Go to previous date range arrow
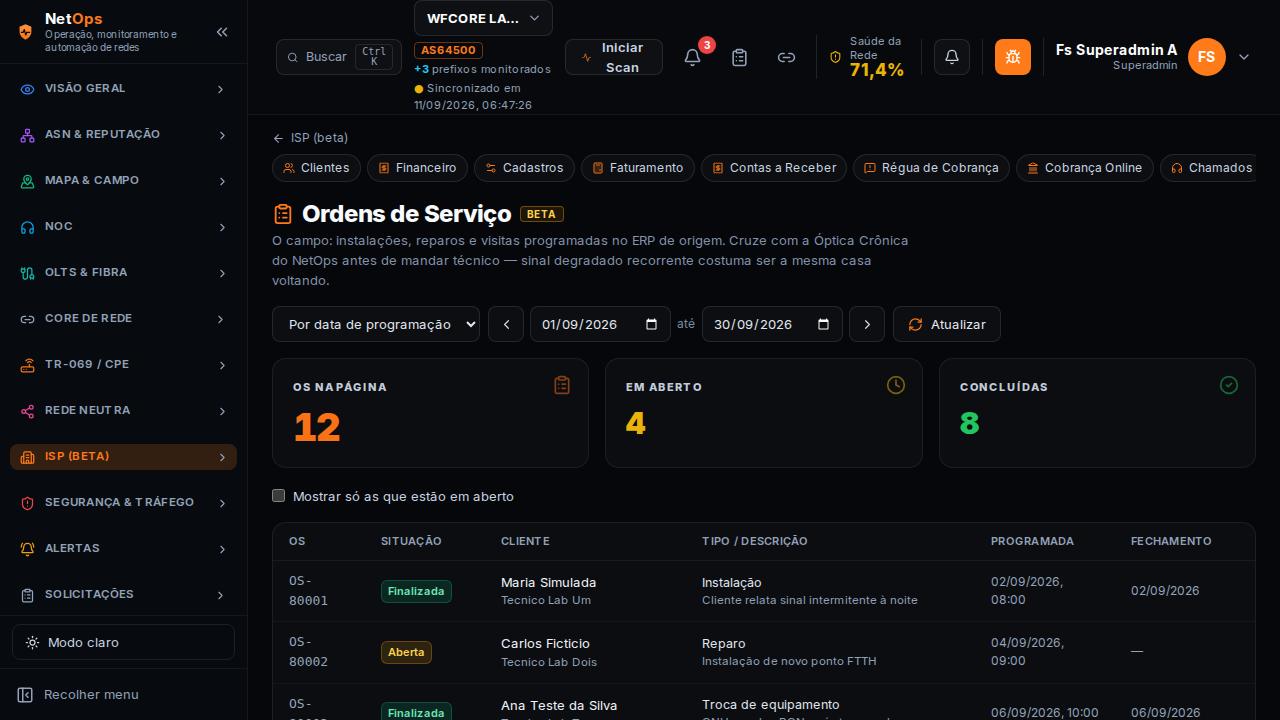The width and height of the screenshot is (1280, 720). click(x=506, y=324)
